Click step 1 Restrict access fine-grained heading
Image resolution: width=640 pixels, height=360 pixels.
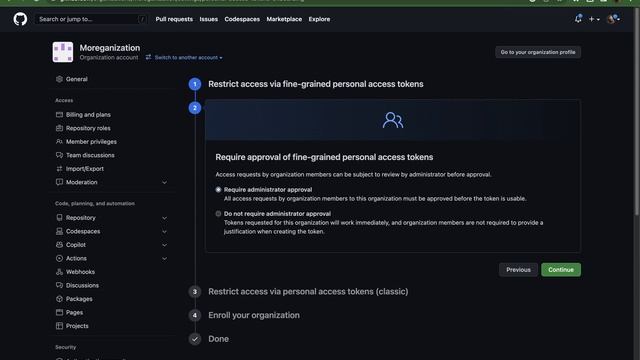(316, 84)
